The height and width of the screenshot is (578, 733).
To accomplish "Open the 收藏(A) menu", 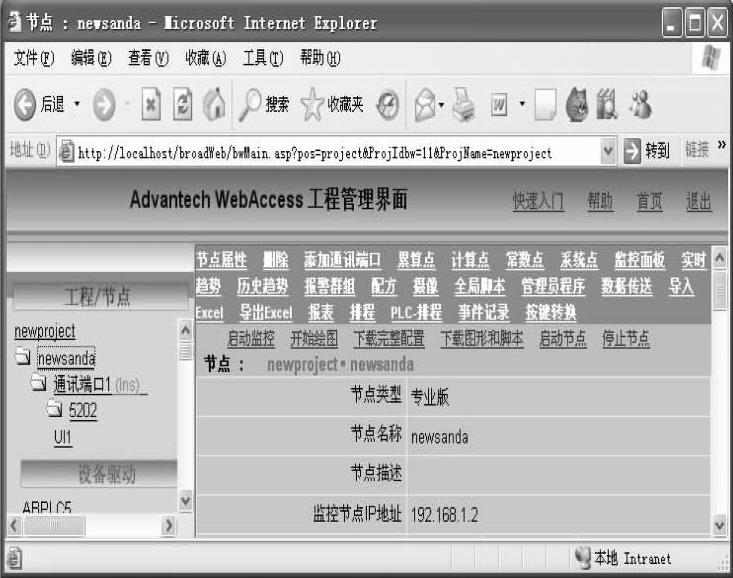I will (206, 58).
